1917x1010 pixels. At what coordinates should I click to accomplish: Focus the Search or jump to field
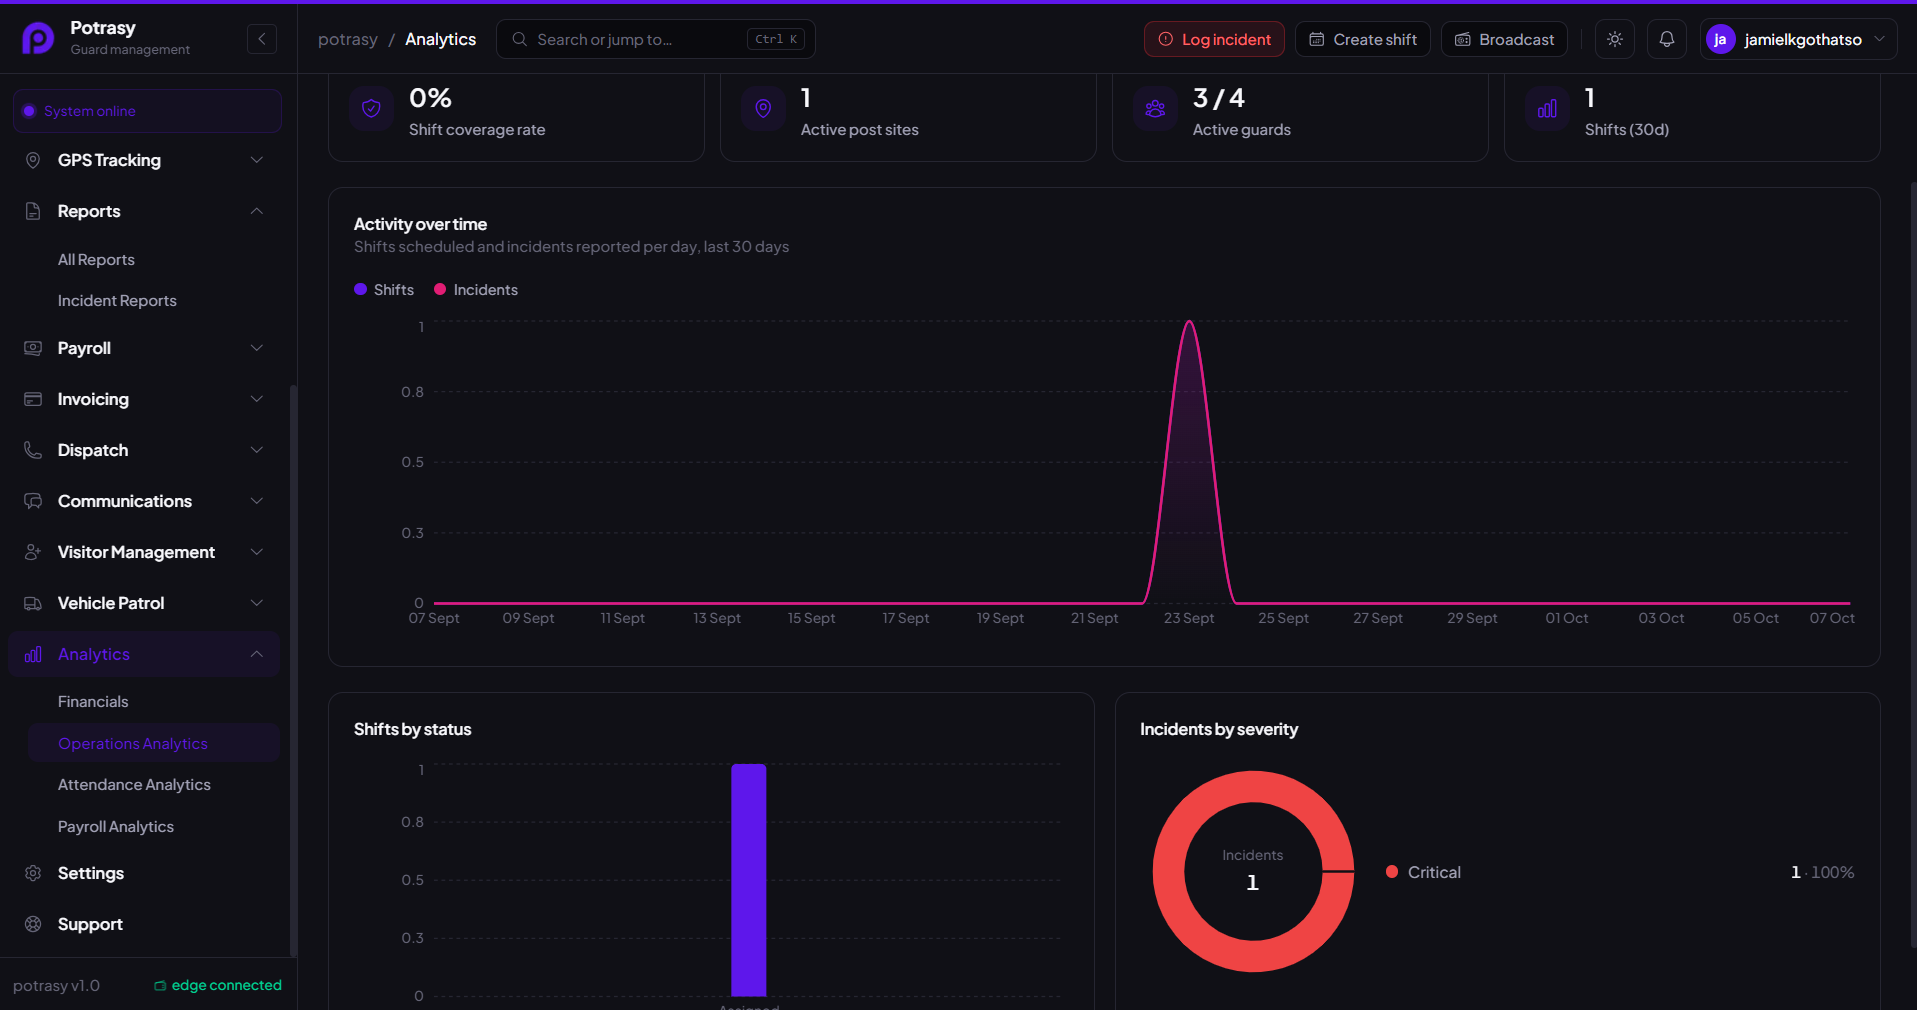[656, 39]
